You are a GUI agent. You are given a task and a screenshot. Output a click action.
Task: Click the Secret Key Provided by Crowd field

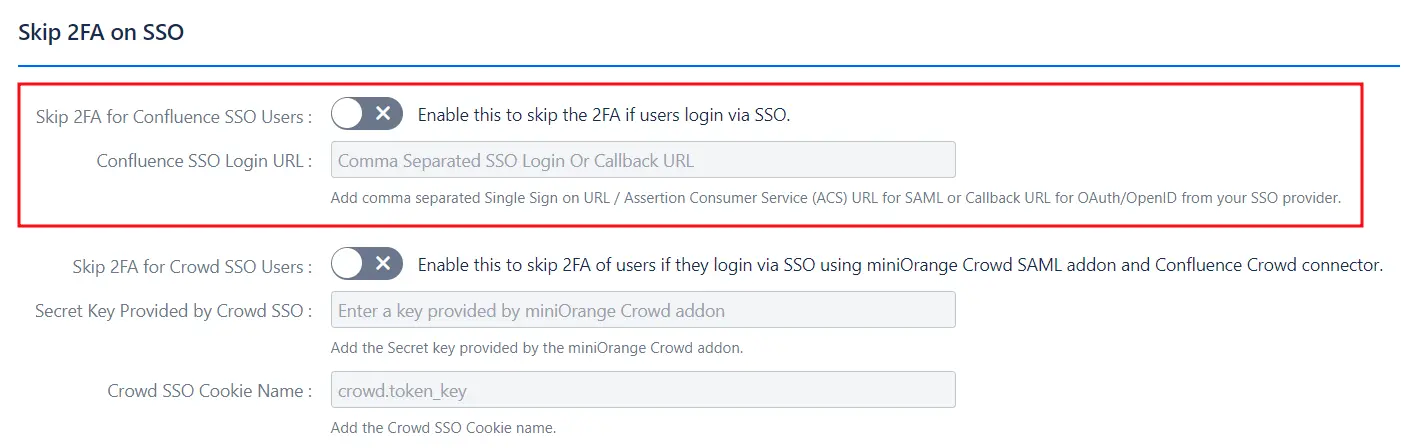642,310
